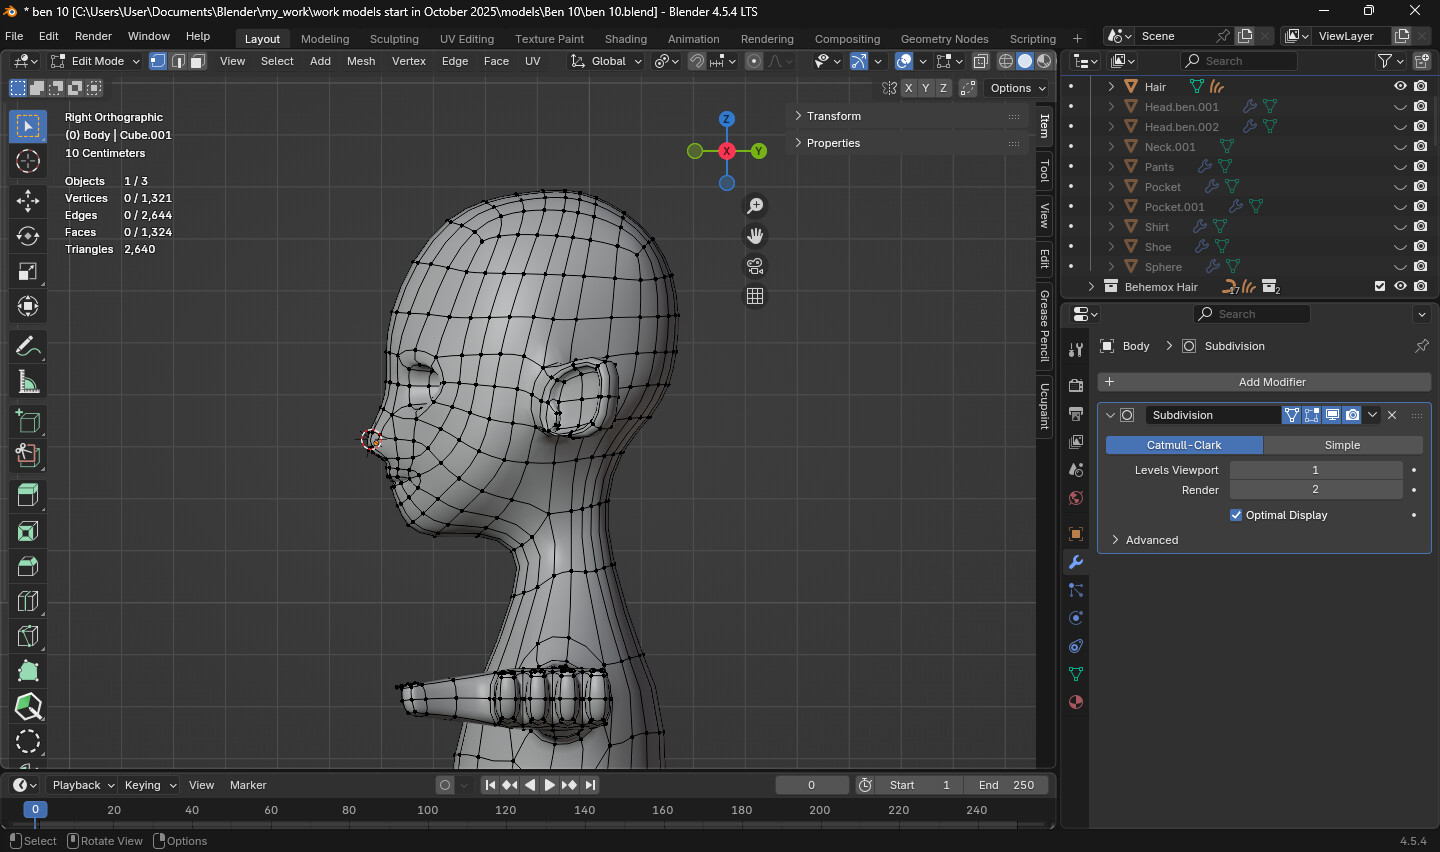Click the pan hand viewport icon
Image resolution: width=1440 pixels, height=852 pixels.
755,236
